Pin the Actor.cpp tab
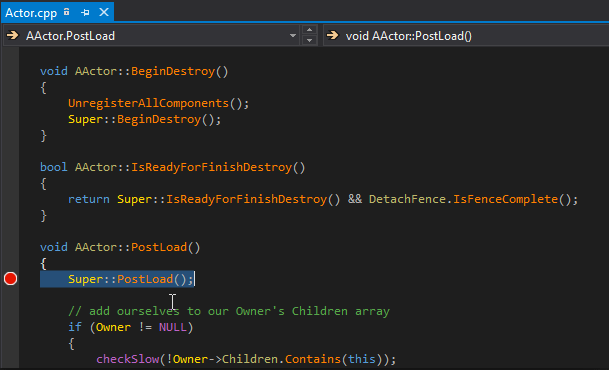This screenshot has height=370, width=609. [x=85, y=13]
